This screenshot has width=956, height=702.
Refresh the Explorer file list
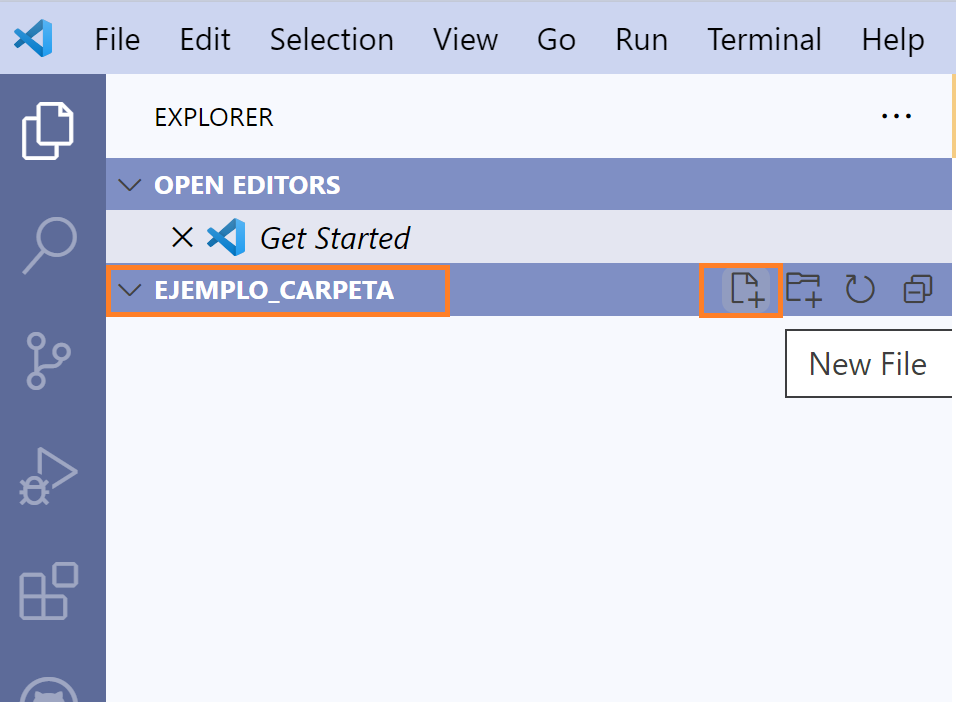click(x=860, y=290)
